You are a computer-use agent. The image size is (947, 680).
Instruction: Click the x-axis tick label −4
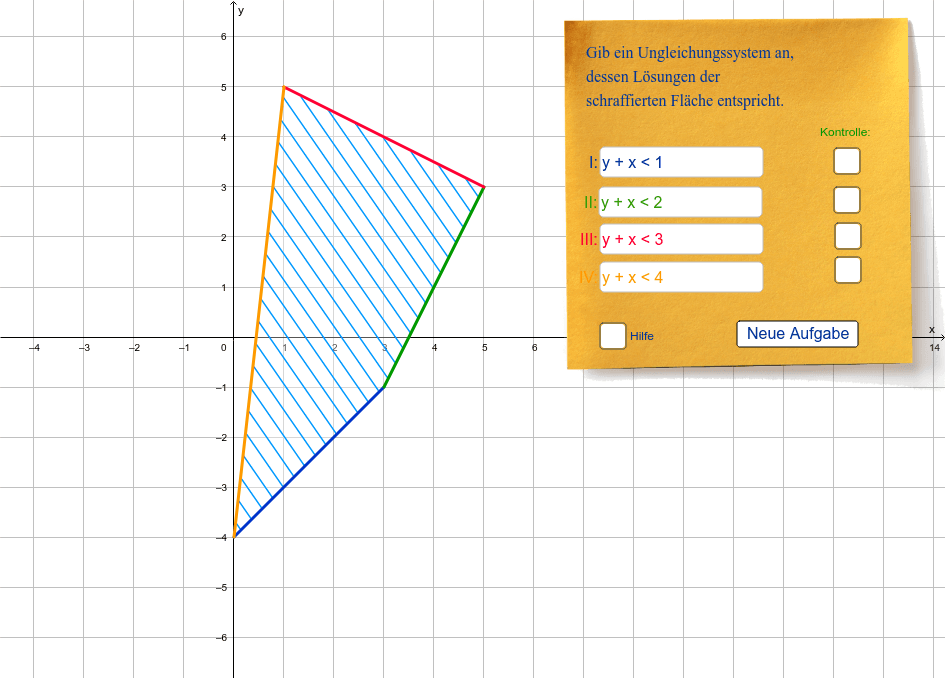(34, 348)
